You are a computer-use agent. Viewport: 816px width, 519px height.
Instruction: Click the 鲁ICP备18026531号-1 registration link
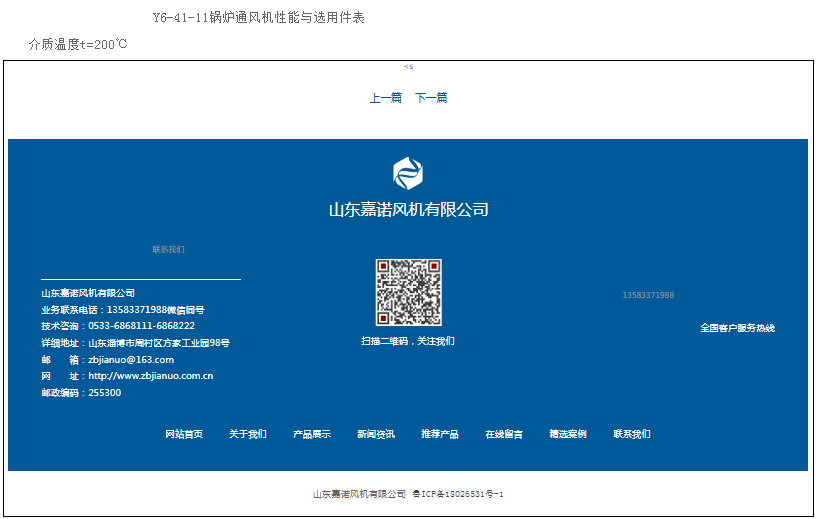point(458,494)
